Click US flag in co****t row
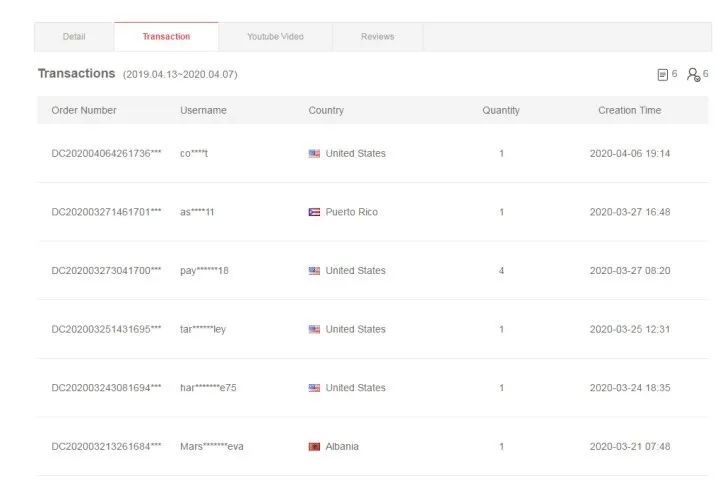720x483 pixels. 314,154
